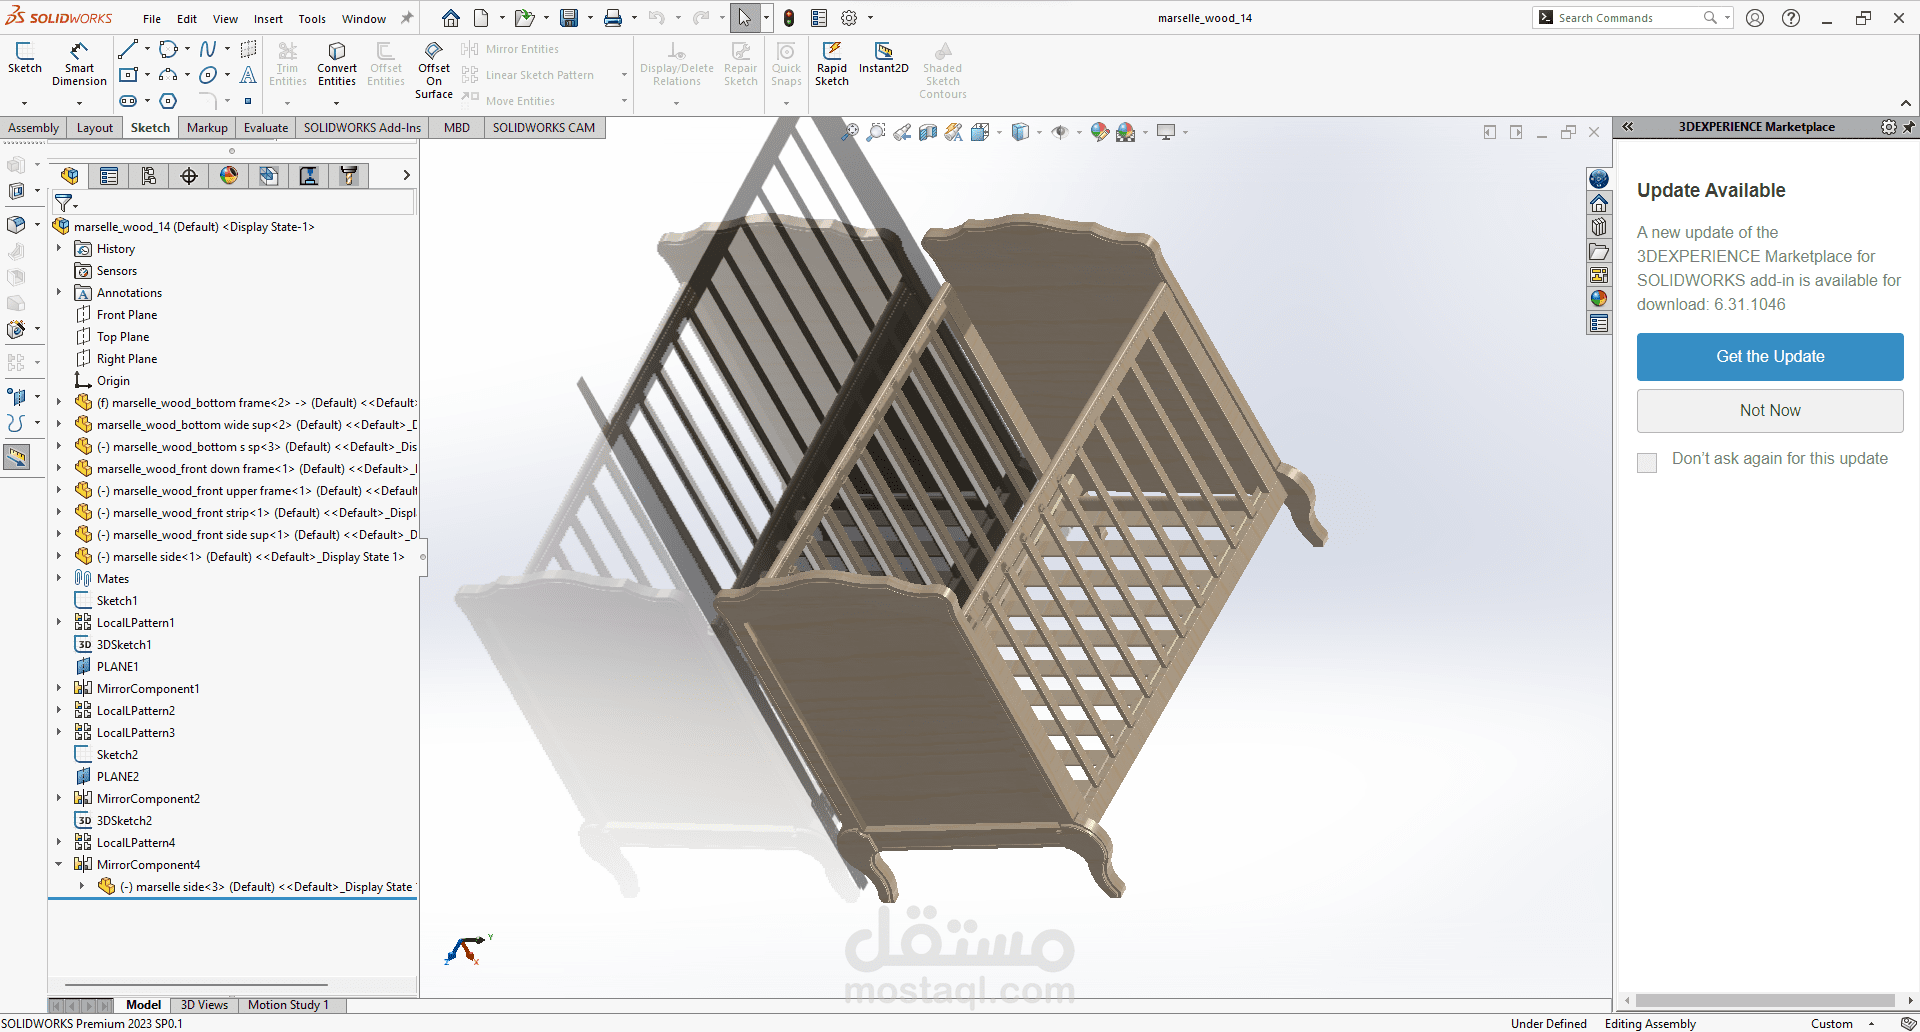Image resolution: width=1920 pixels, height=1032 pixels.
Task: Click the Save icon
Action: (x=569, y=18)
